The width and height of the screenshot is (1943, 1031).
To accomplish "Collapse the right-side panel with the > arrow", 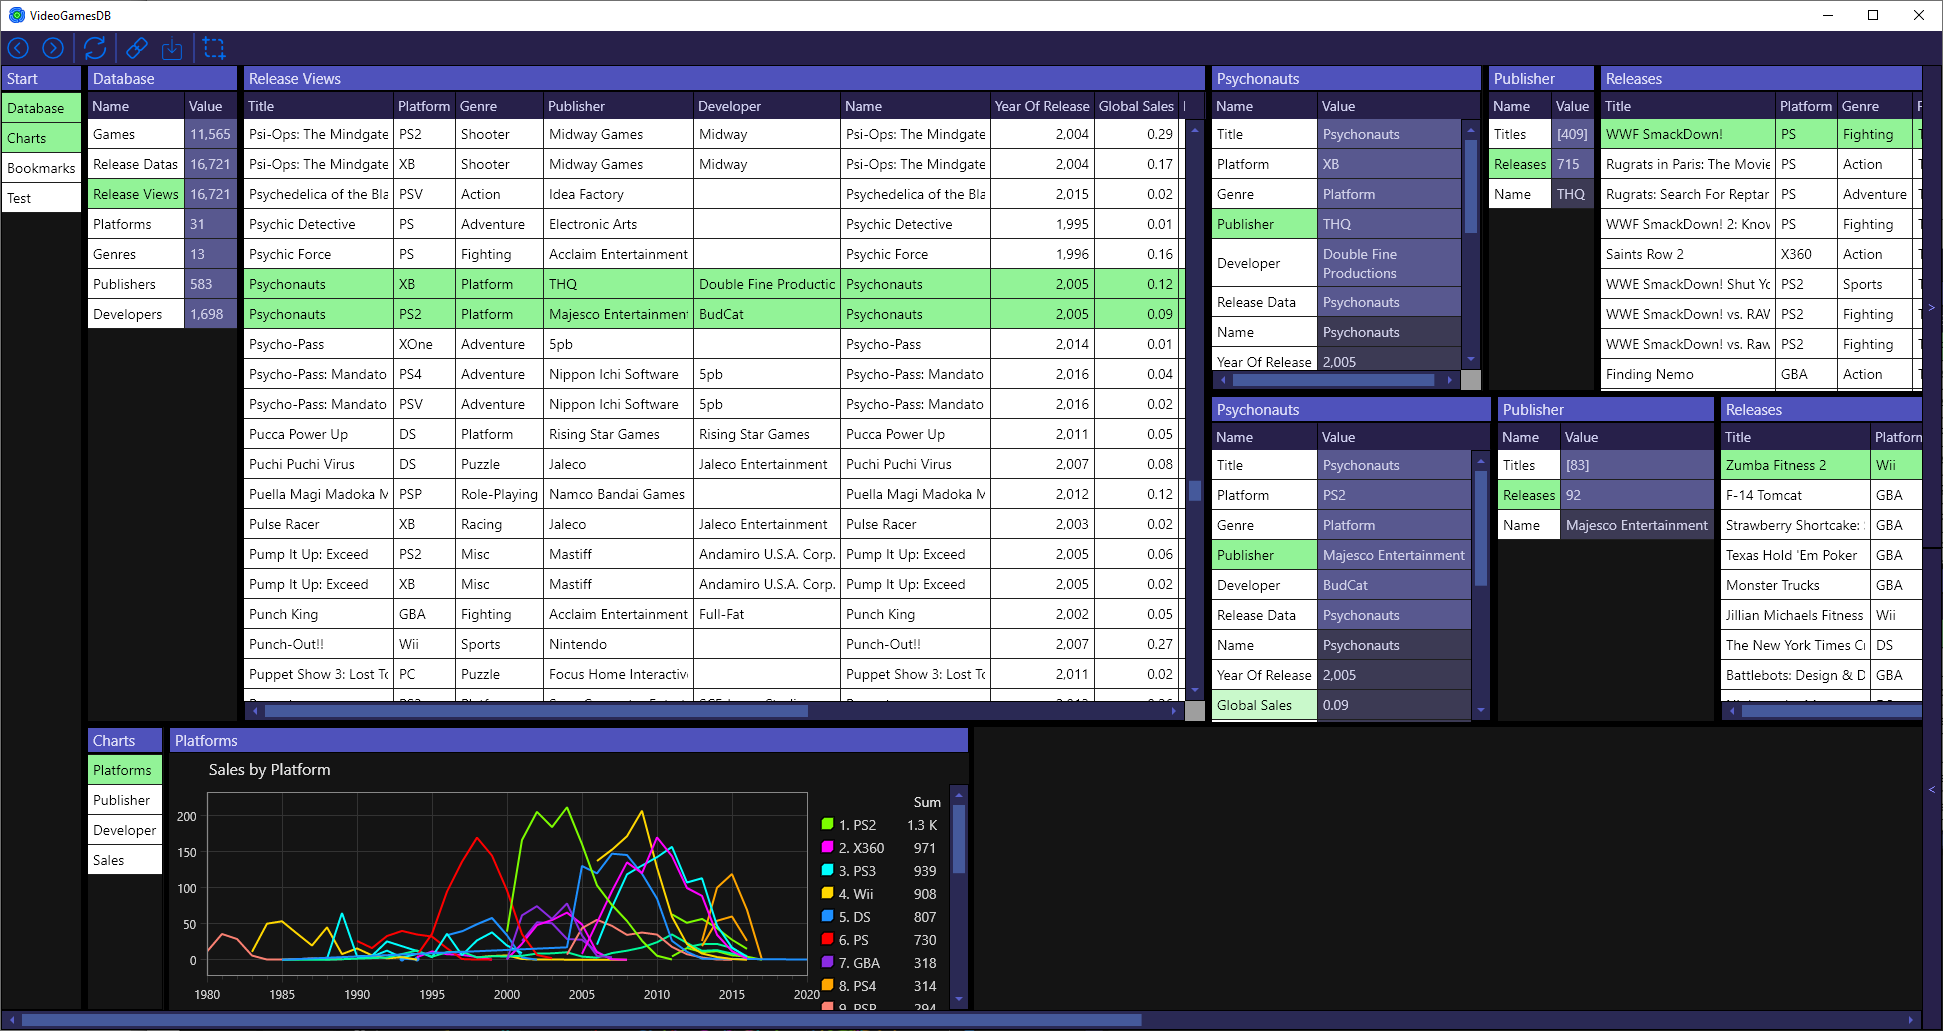I will 1932,308.
